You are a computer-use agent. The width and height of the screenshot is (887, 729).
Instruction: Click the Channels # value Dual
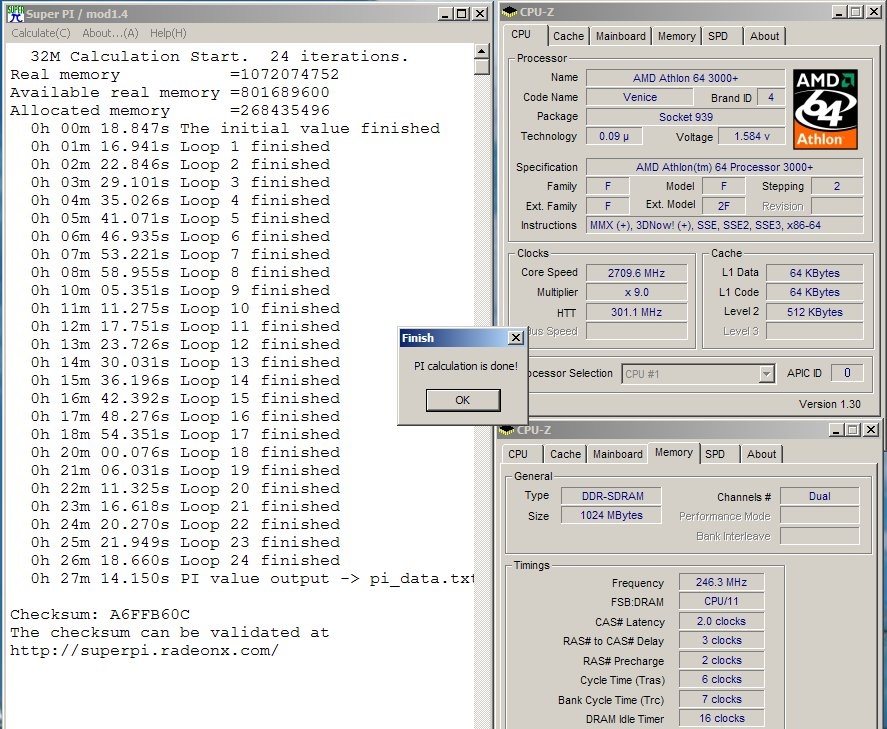(819, 496)
